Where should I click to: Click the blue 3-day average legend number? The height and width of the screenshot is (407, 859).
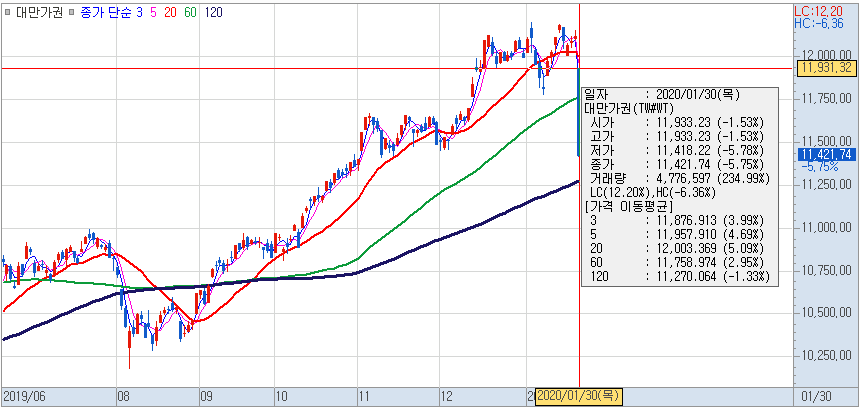[x=138, y=12]
